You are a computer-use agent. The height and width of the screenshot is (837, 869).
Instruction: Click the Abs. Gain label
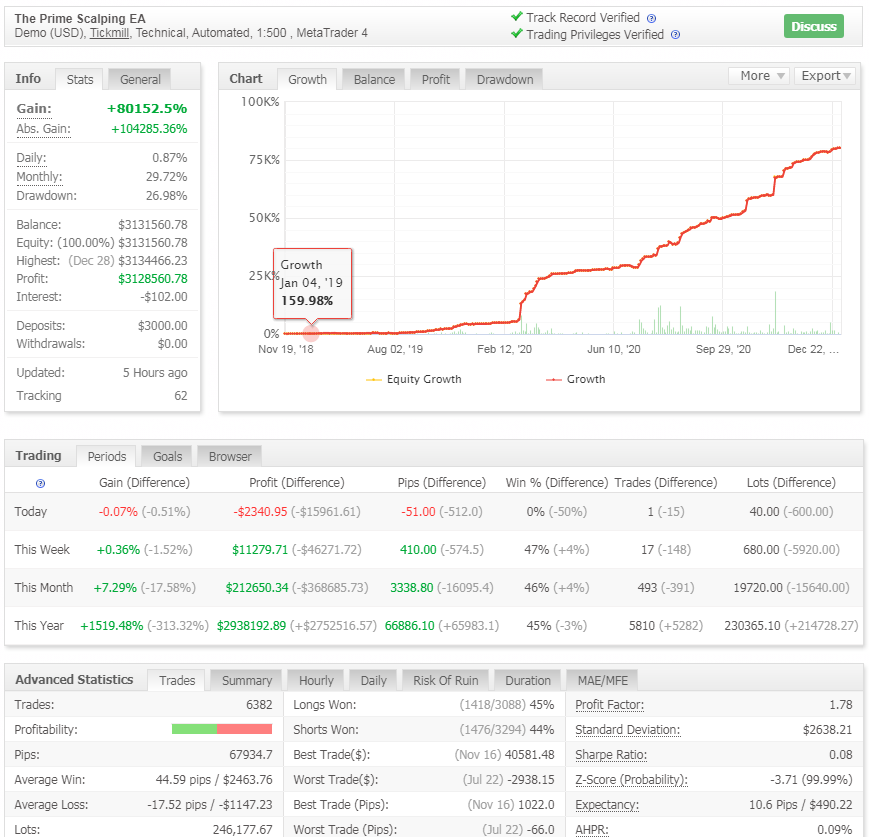43,129
